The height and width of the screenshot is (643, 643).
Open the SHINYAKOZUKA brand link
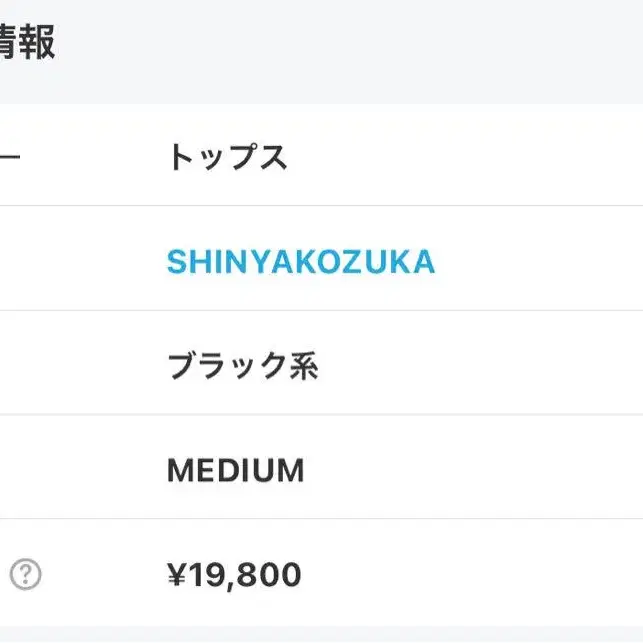[301, 262]
